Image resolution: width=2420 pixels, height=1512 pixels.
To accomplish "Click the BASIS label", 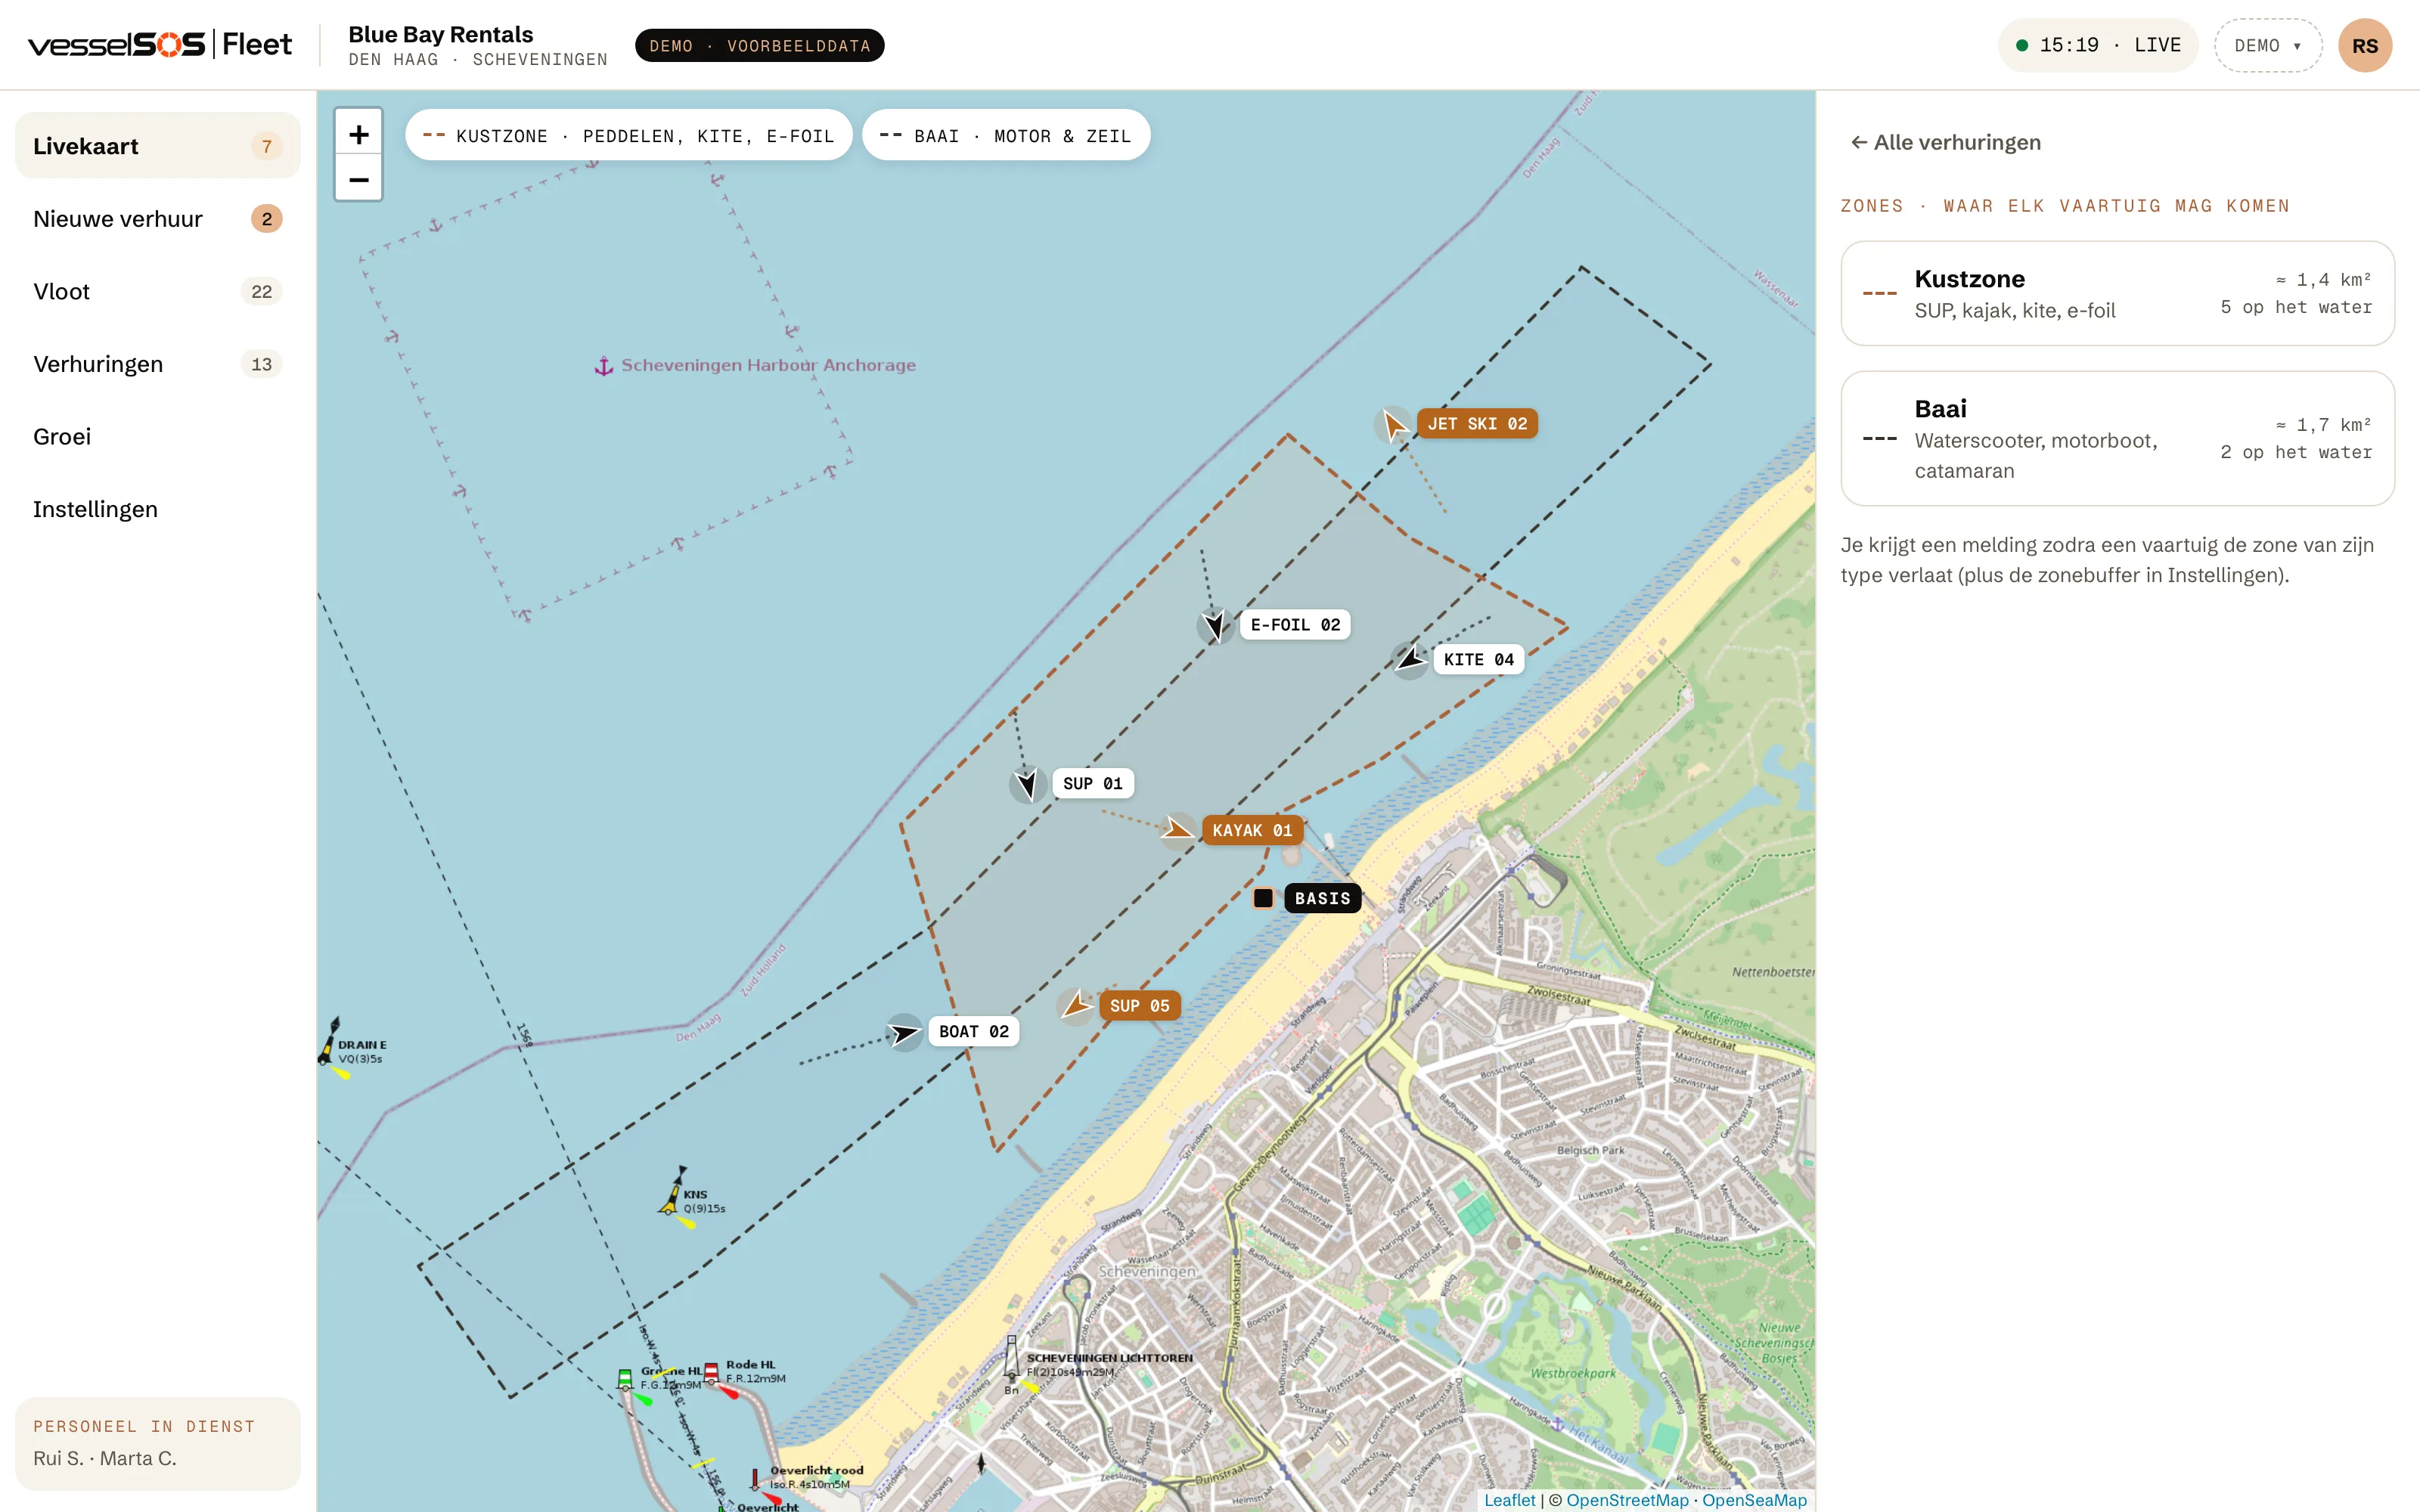I will [1322, 898].
